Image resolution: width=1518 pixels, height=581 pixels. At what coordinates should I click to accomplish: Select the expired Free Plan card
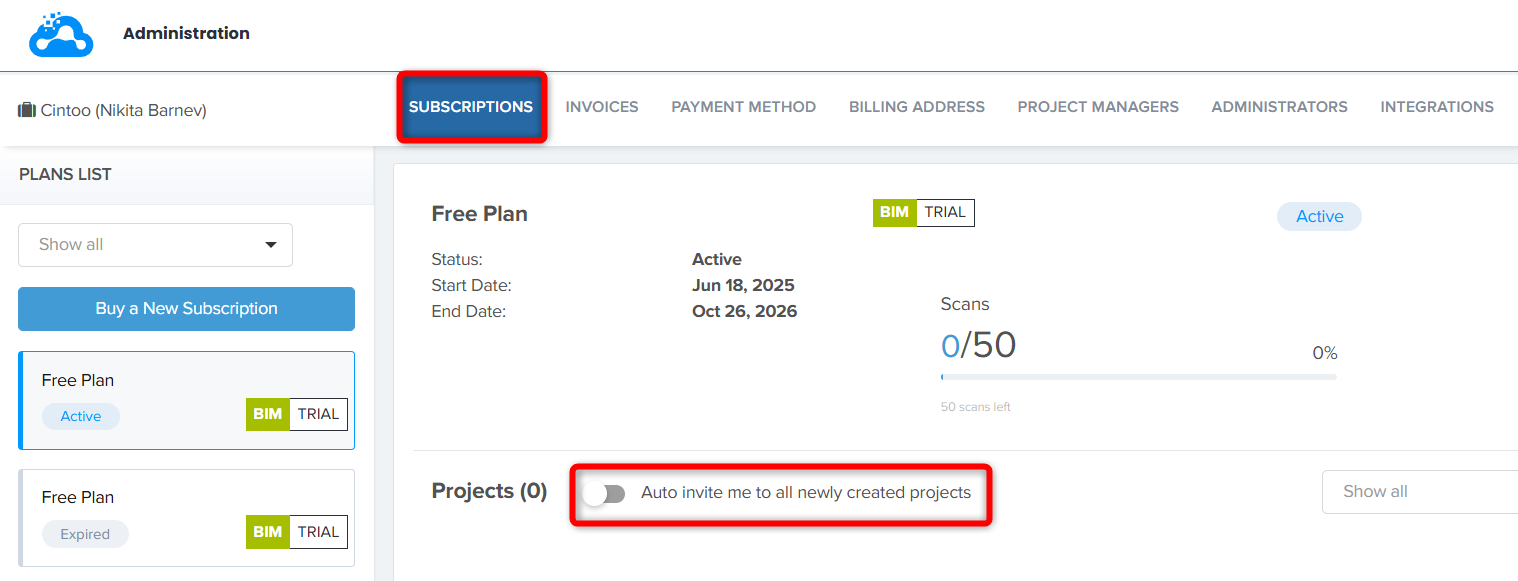pos(186,518)
